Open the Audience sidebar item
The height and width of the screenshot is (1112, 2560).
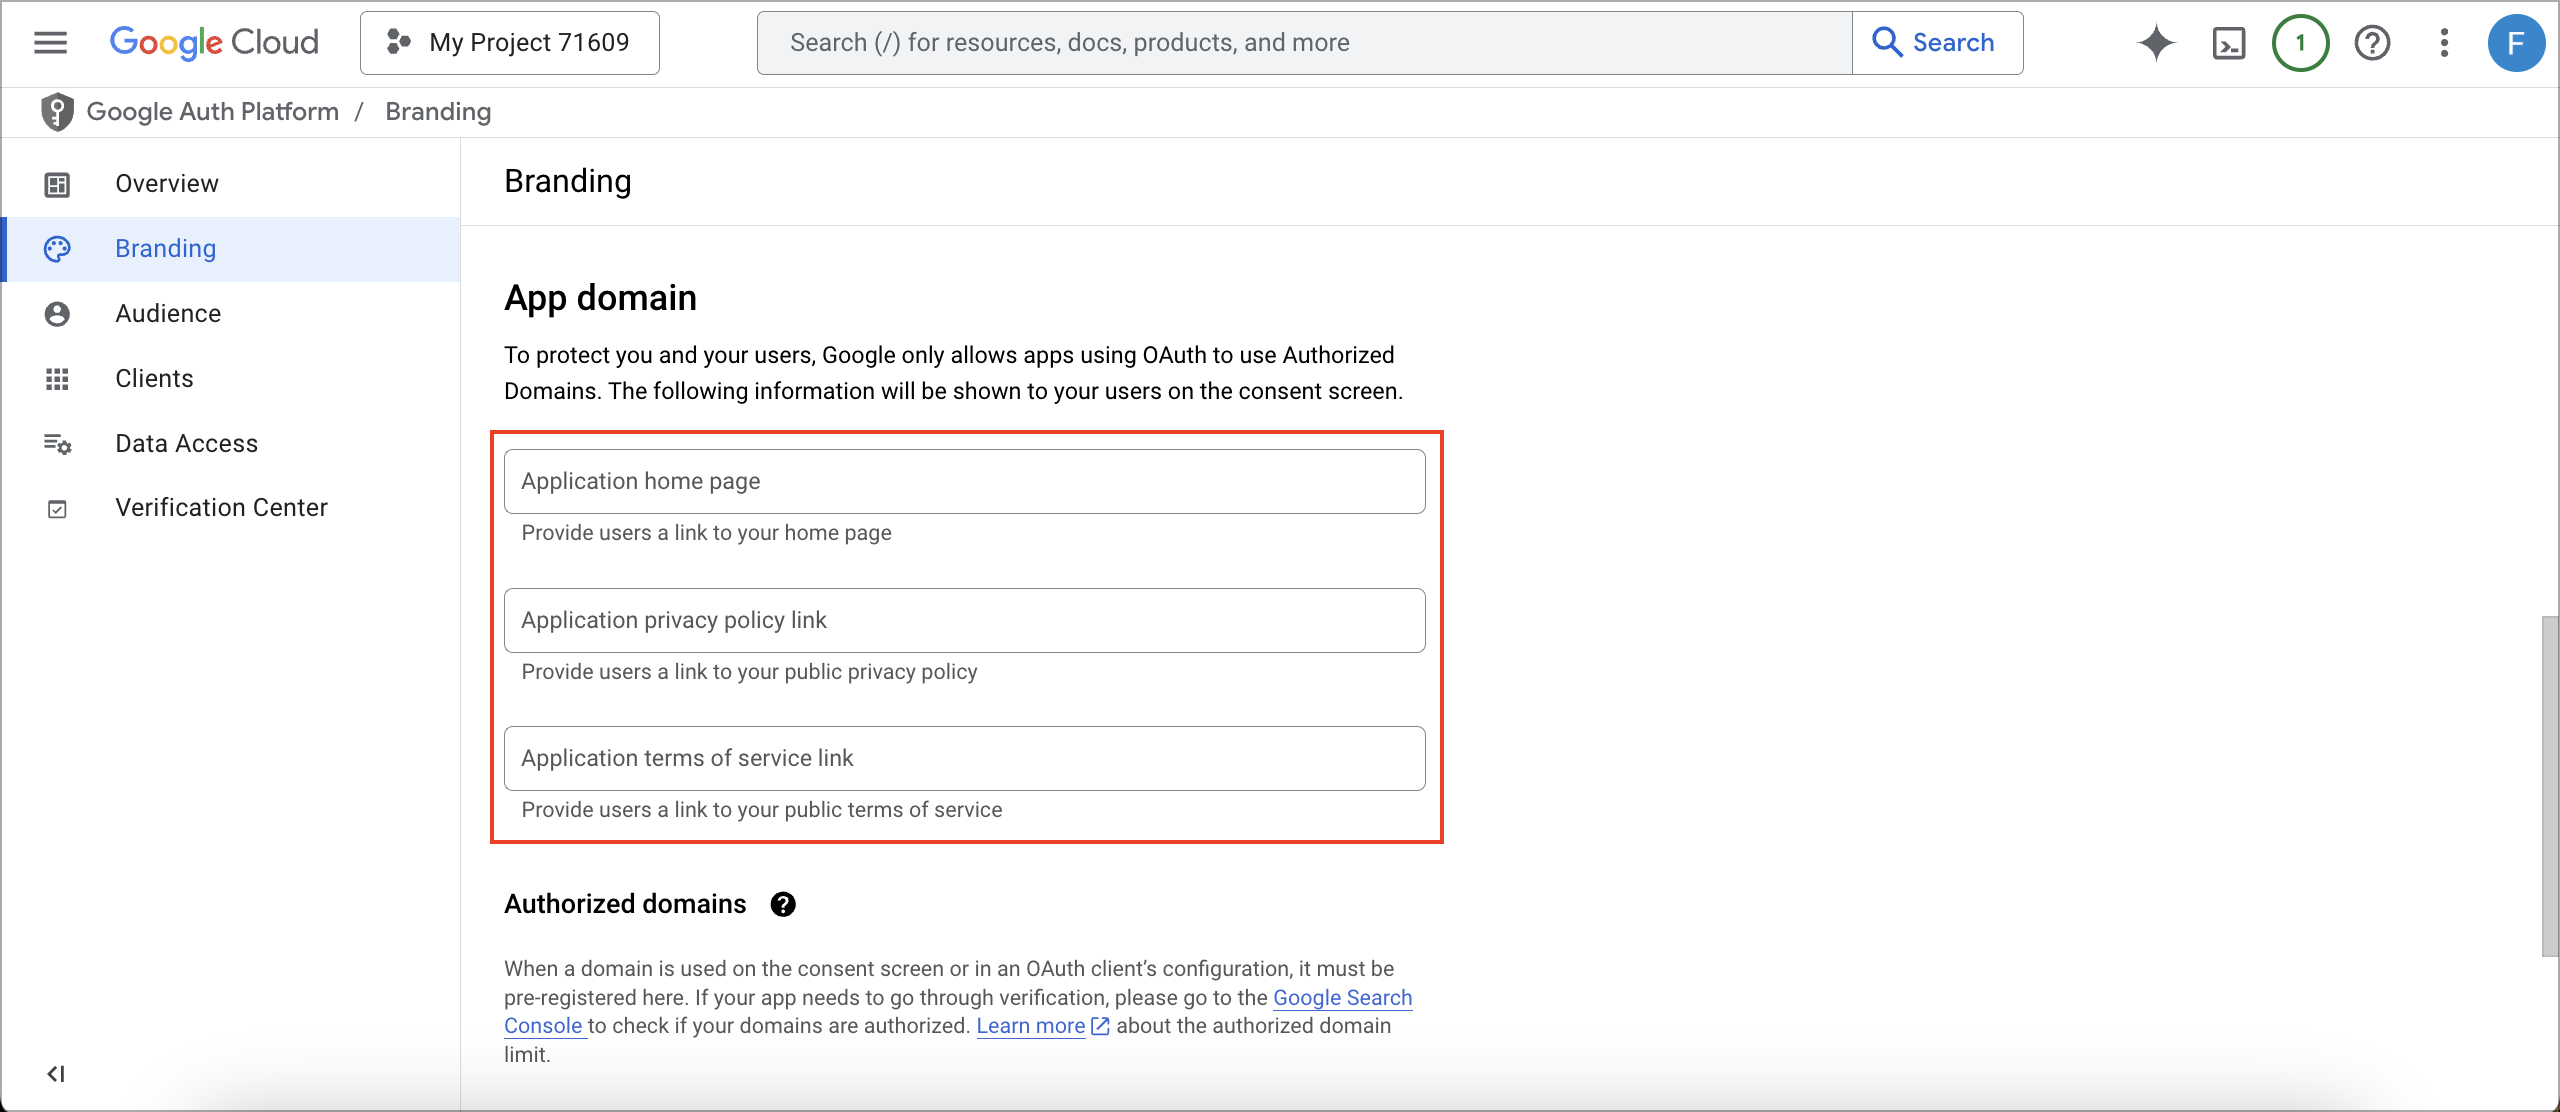[x=232, y=314]
